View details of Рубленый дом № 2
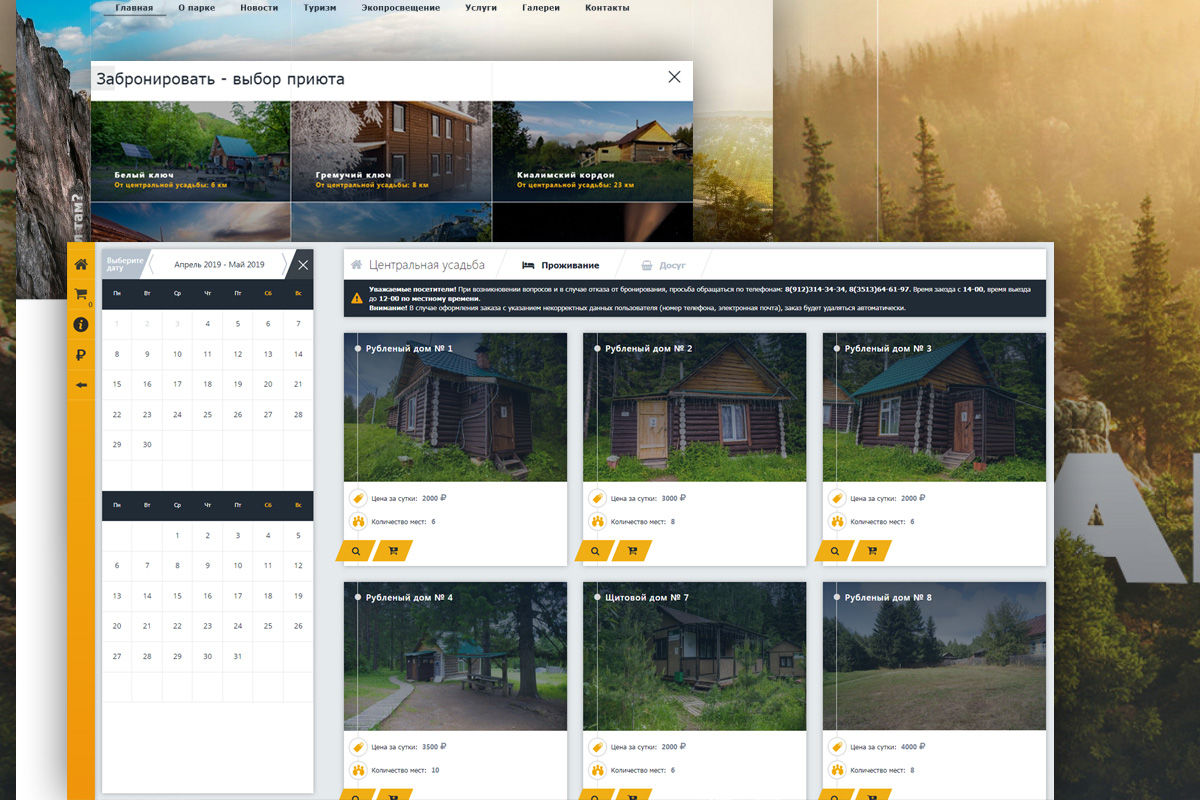Image resolution: width=1200 pixels, height=800 pixels. [x=596, y=551]
